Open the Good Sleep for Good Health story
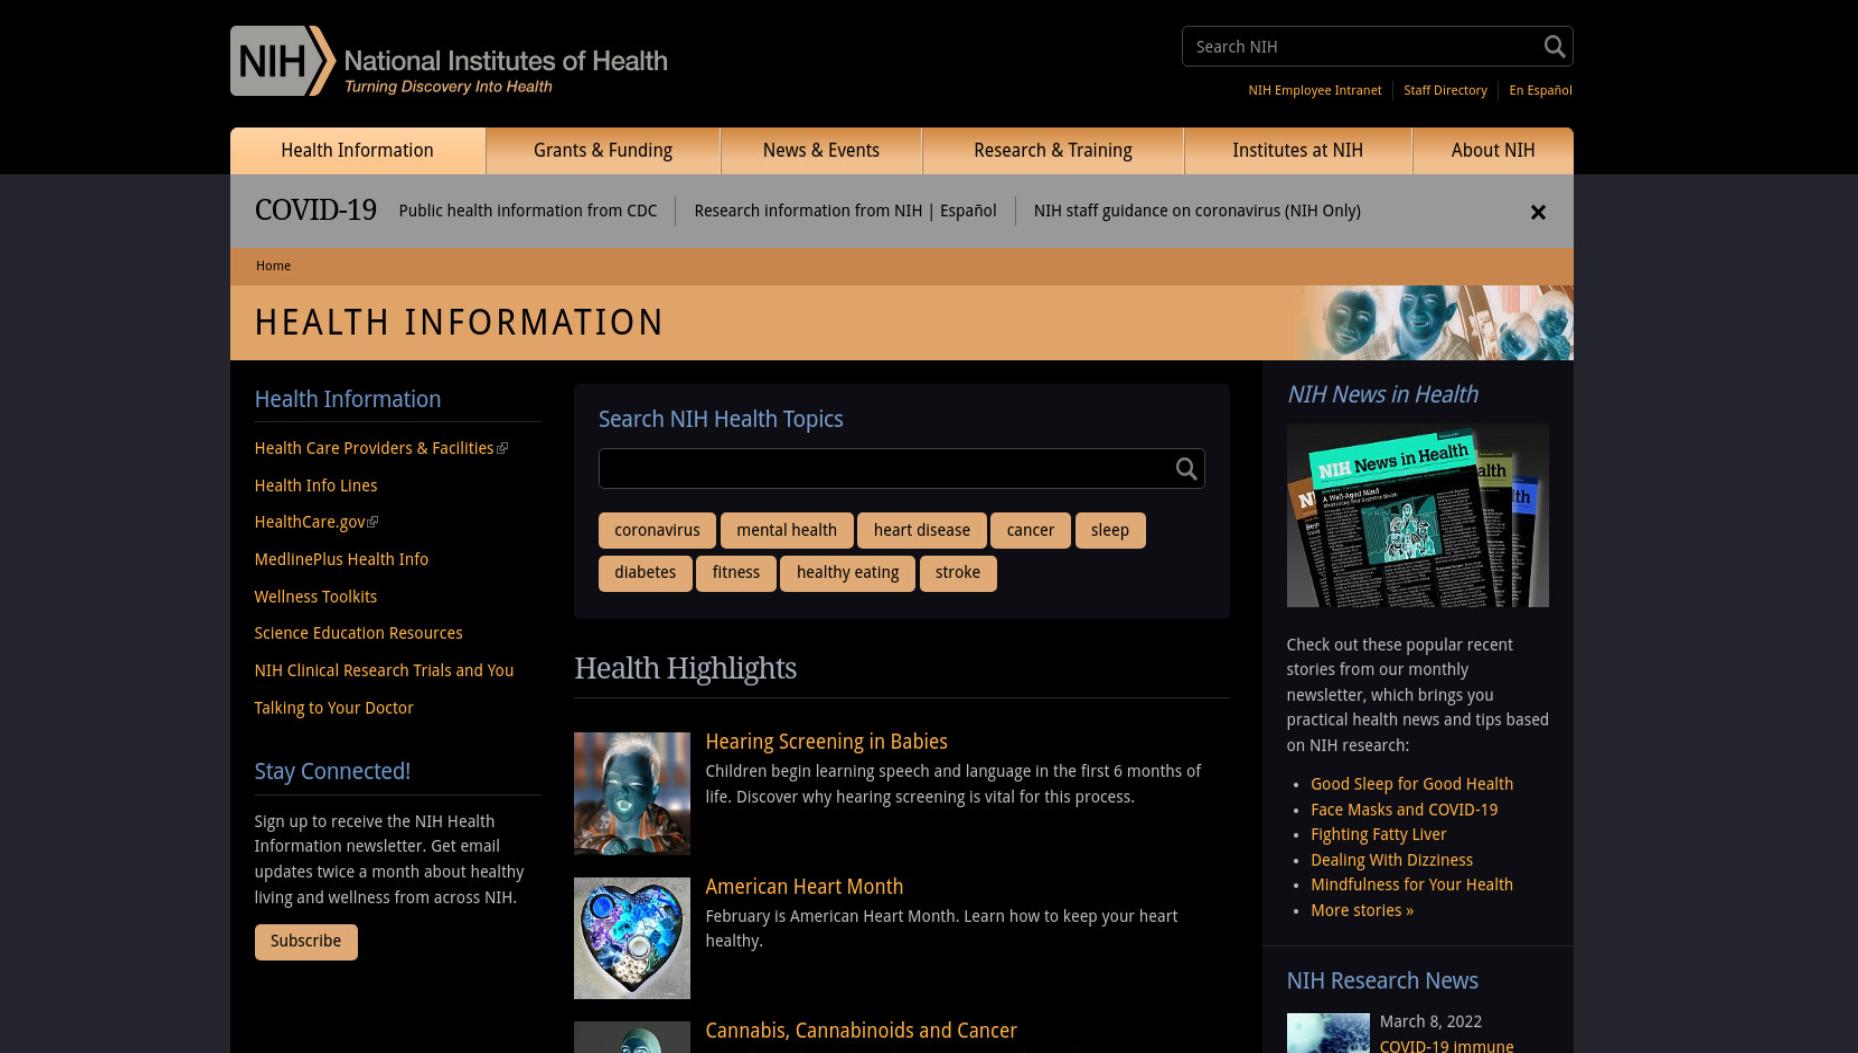The width and height of the screenshot is (1858, 1053). pos(1411,784)
